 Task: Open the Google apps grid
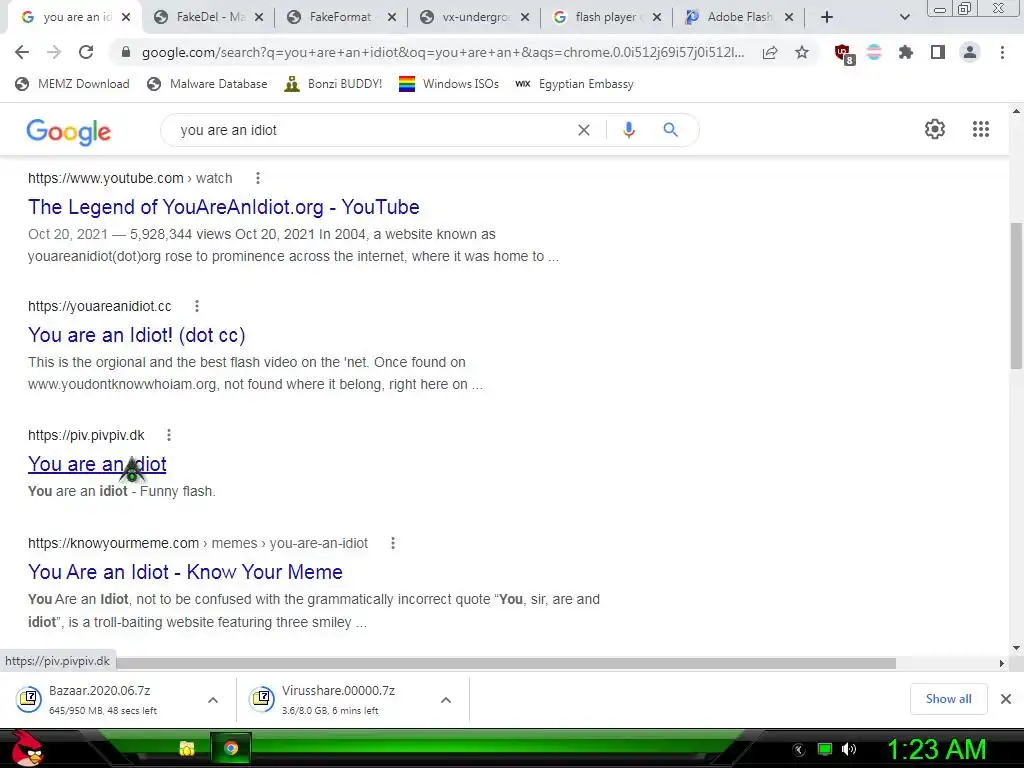[981, 129]
